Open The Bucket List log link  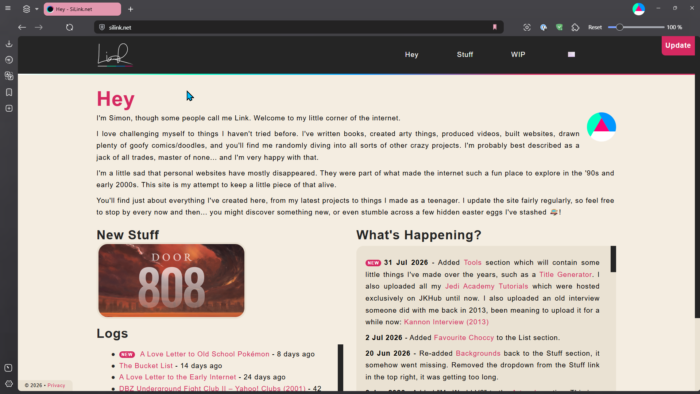[x=146, y=365]
